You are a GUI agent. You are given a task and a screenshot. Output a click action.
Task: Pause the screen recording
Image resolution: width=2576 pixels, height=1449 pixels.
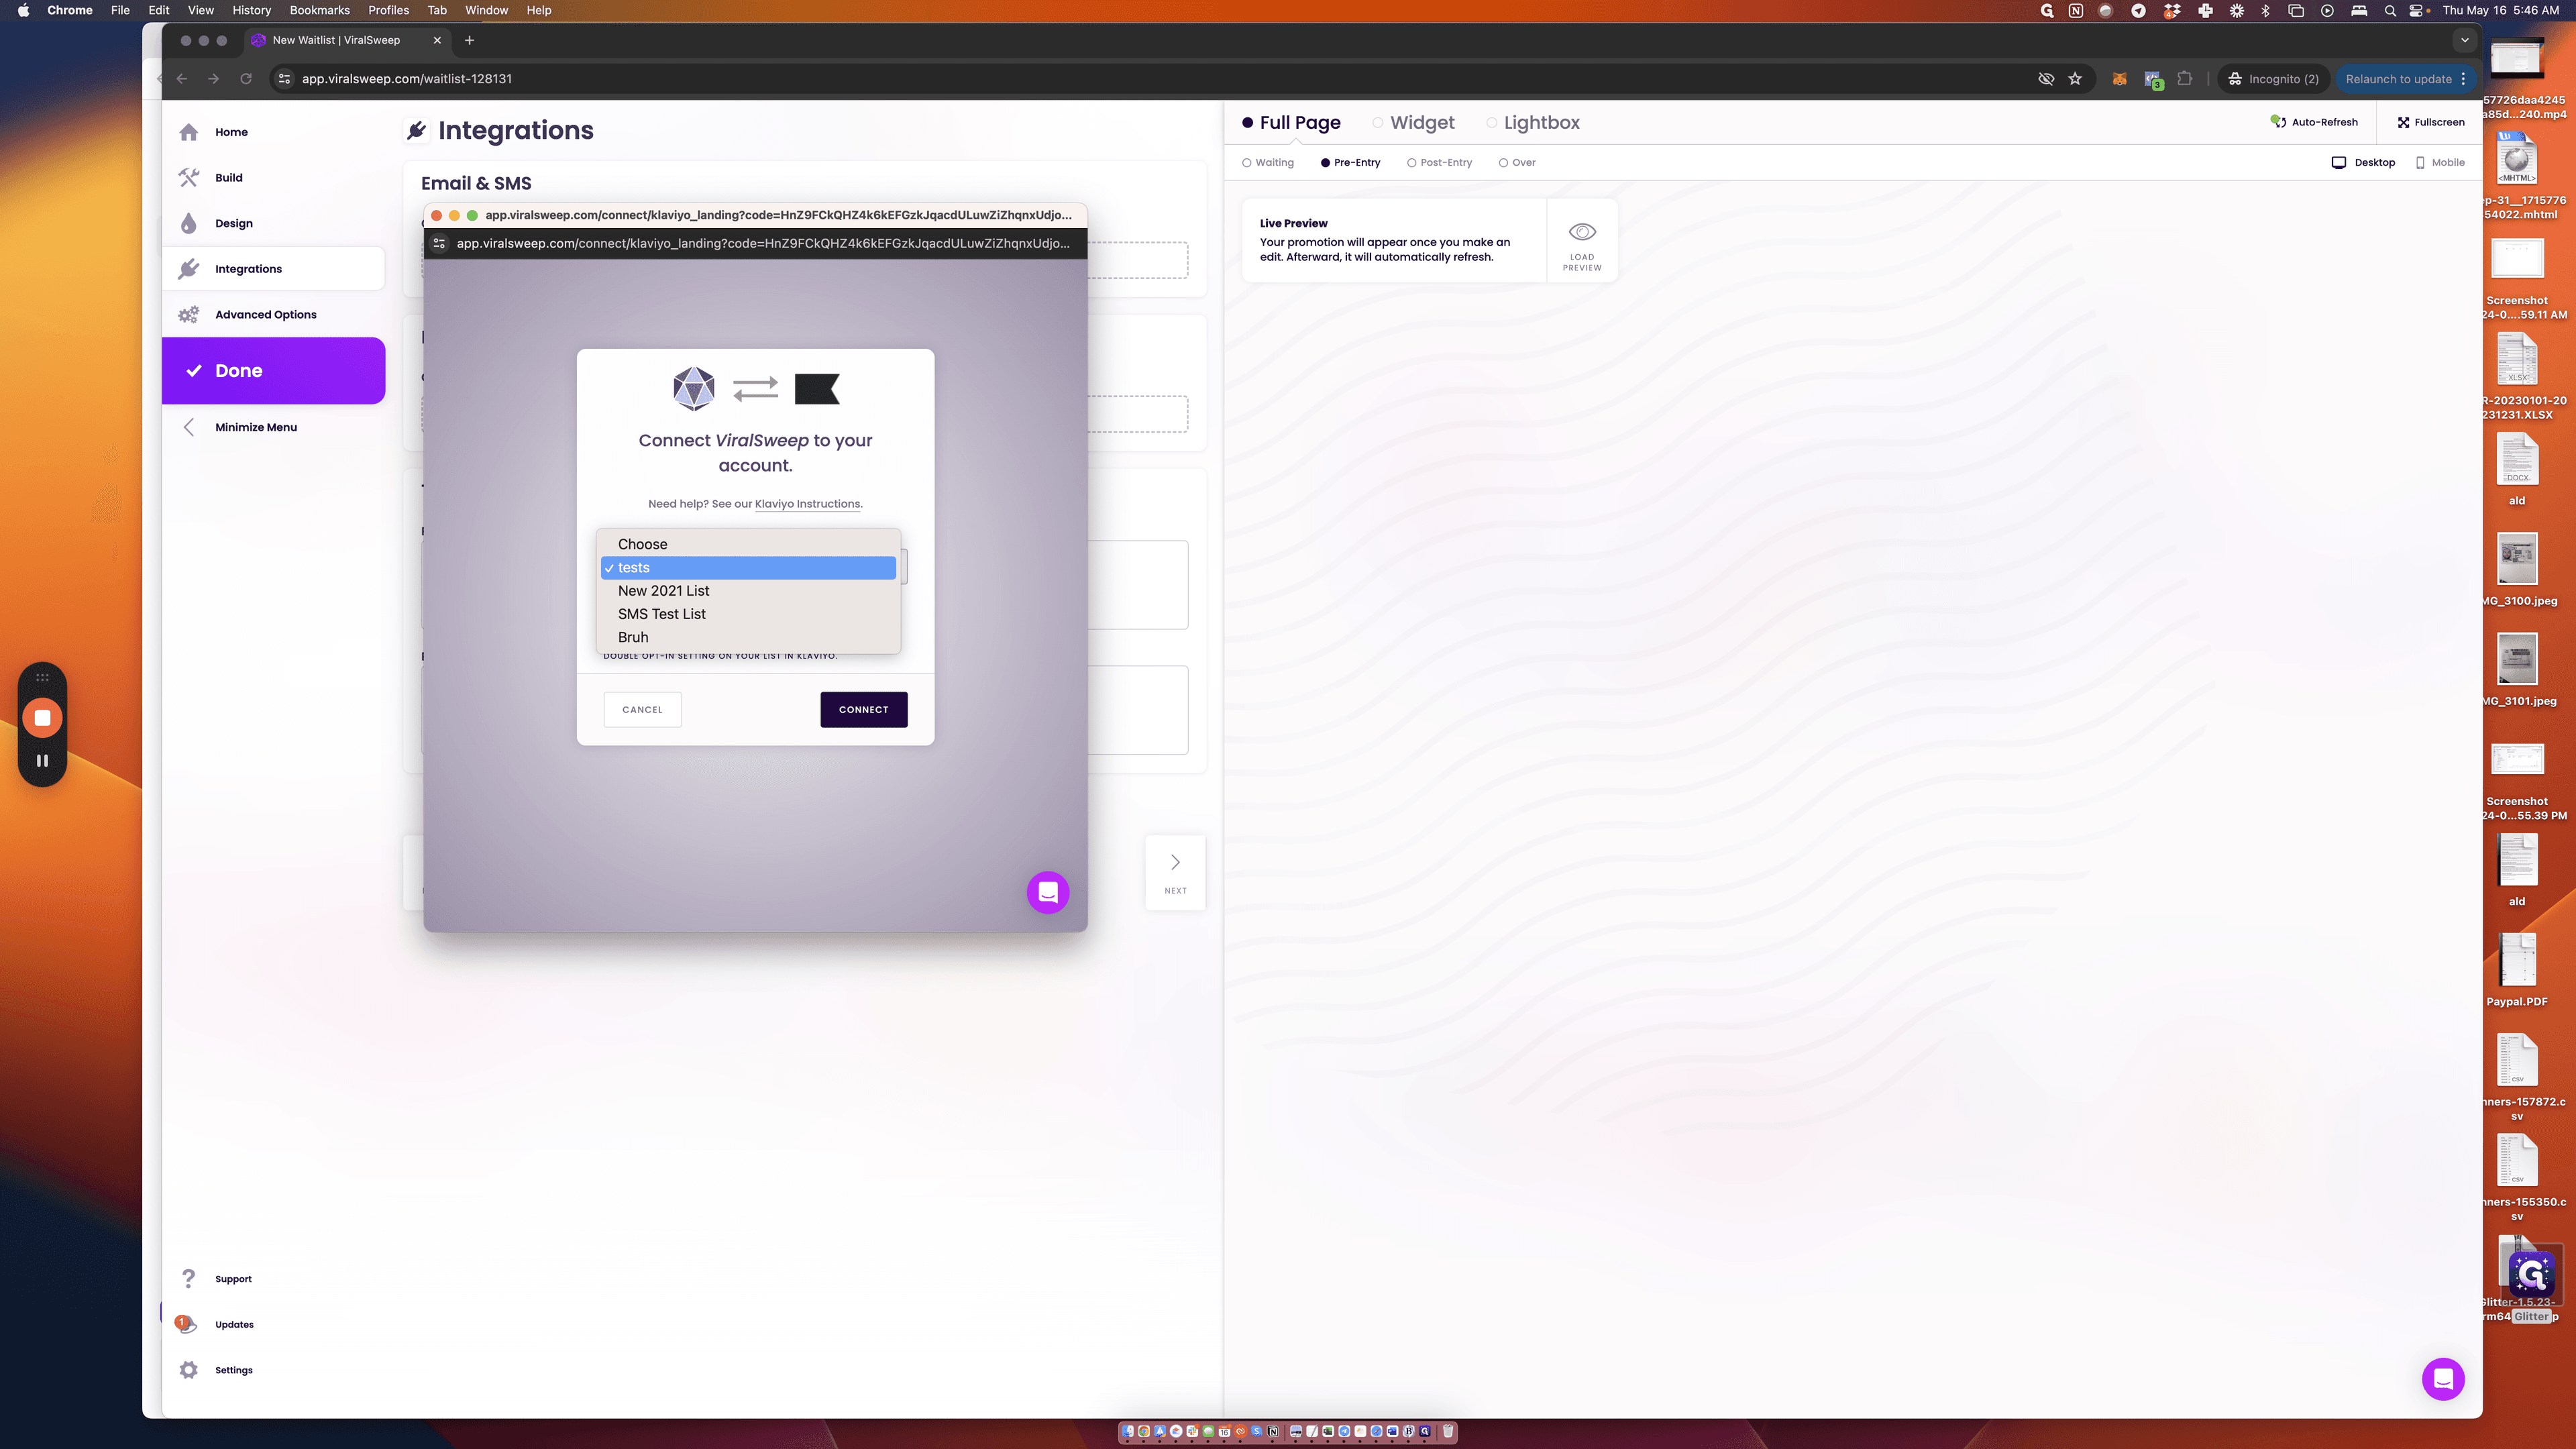pyautogui.click(x=42, y=760)
